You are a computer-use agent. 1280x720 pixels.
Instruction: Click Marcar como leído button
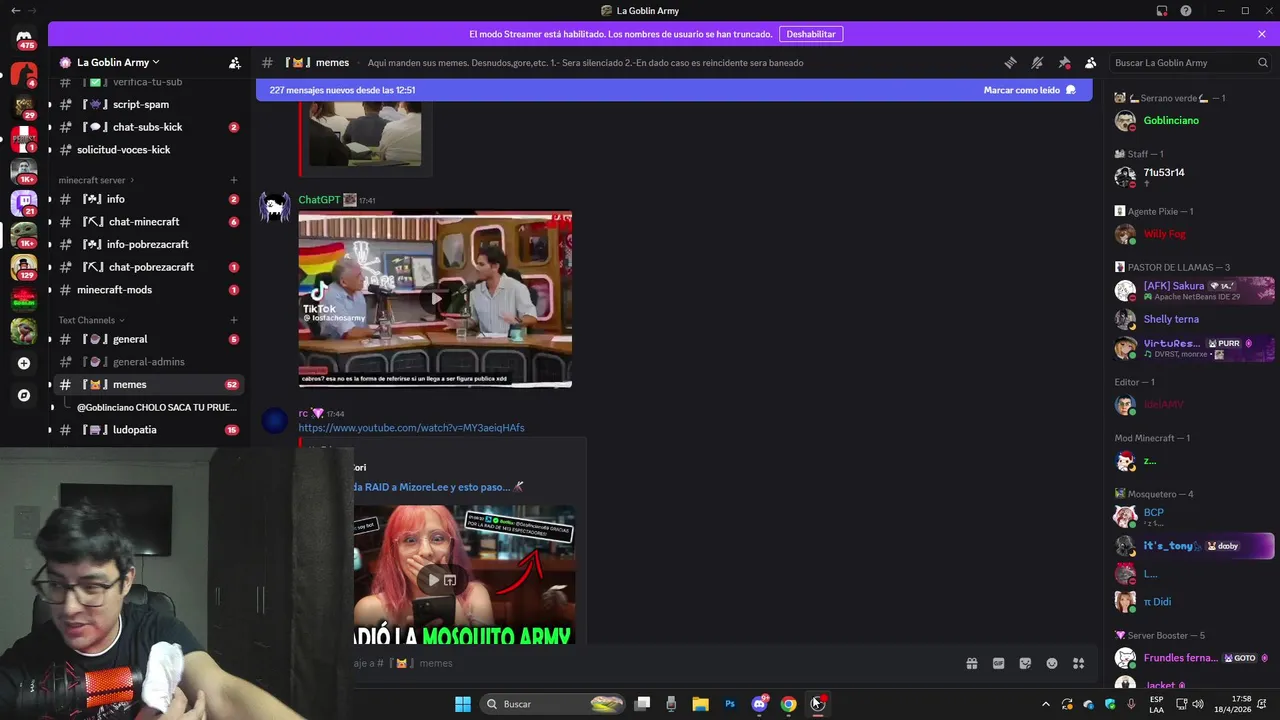pos(1029,90)
